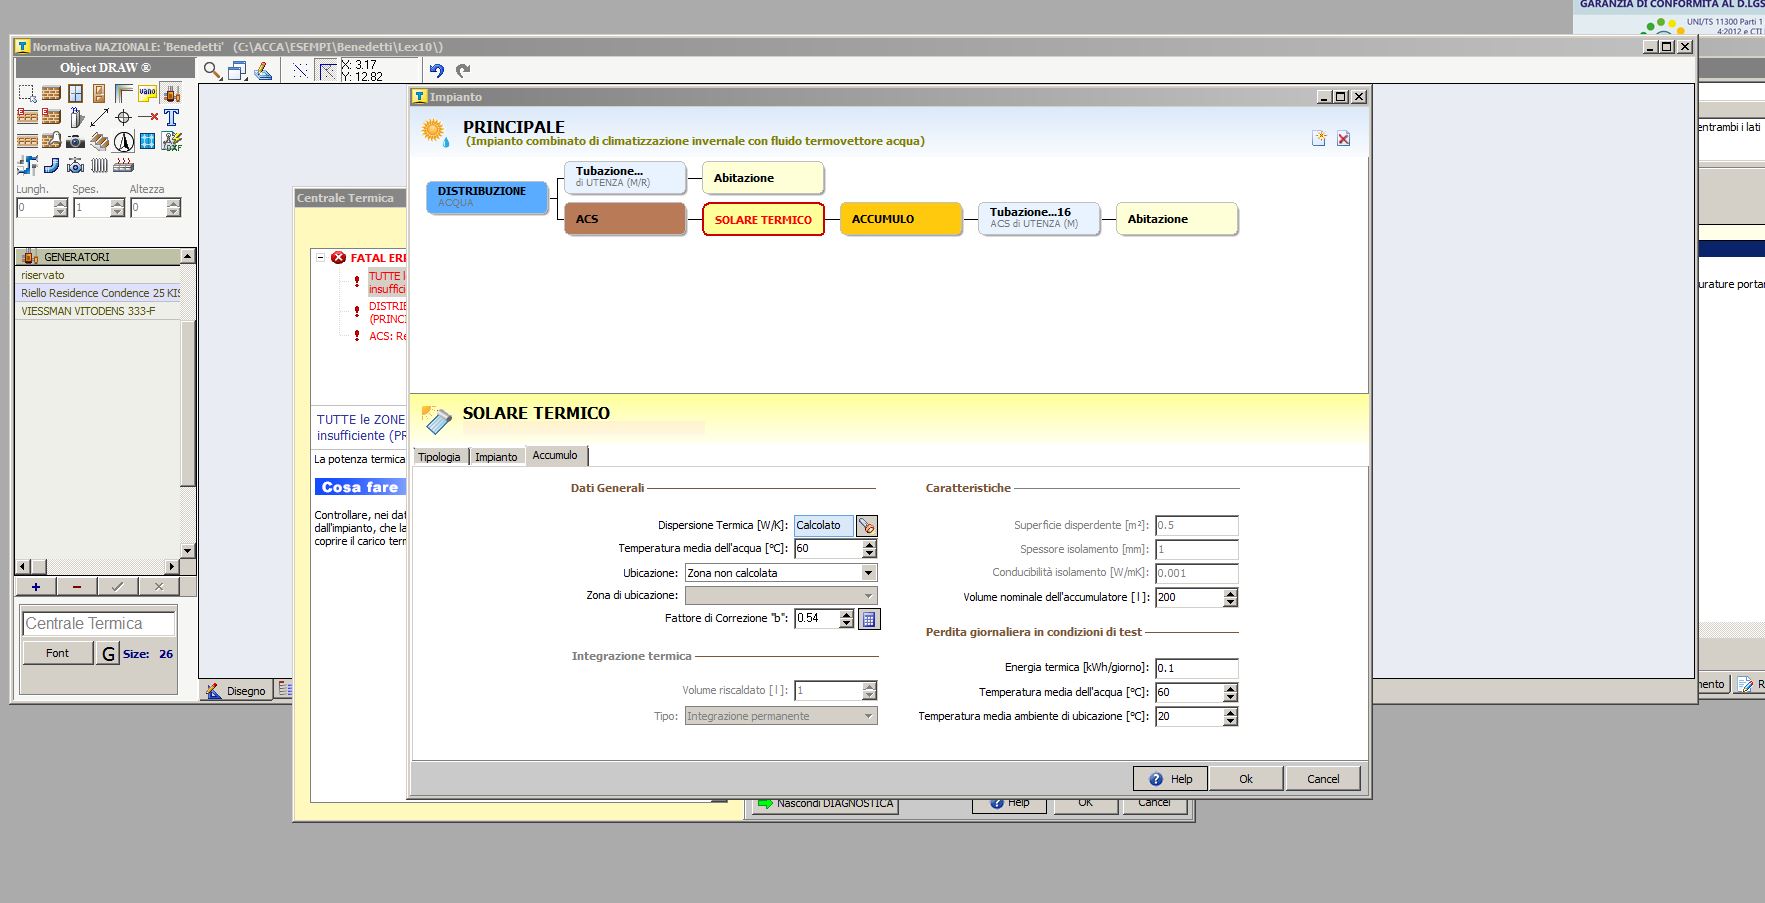The height and width of the screenshot is (903, 1765).
Task: Click the camera snapshot tool icon
Action: pyautogui.click(x=75, y=141)
